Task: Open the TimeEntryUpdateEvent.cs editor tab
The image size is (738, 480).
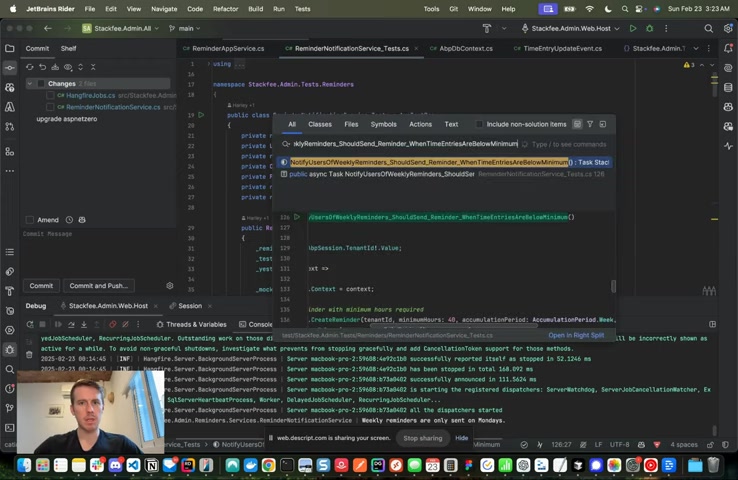Action: (x=558, y=48)
